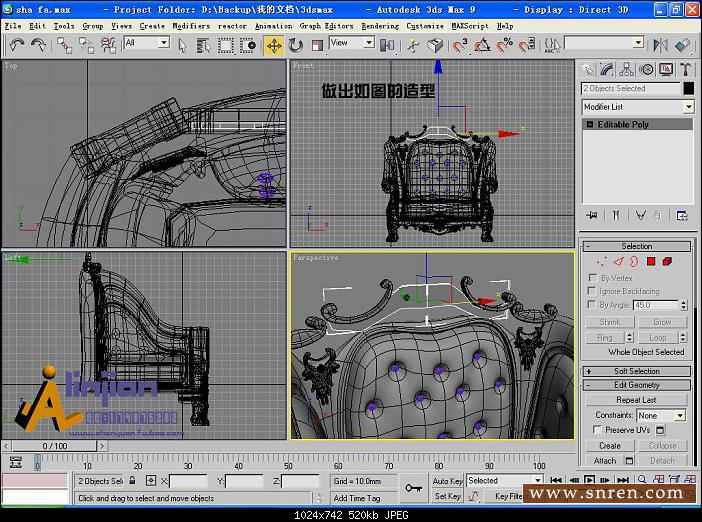Activate the Select and Rotate tool
Image resolution: width=702 pixels, height=522 pixels.
tap(295, 45)
